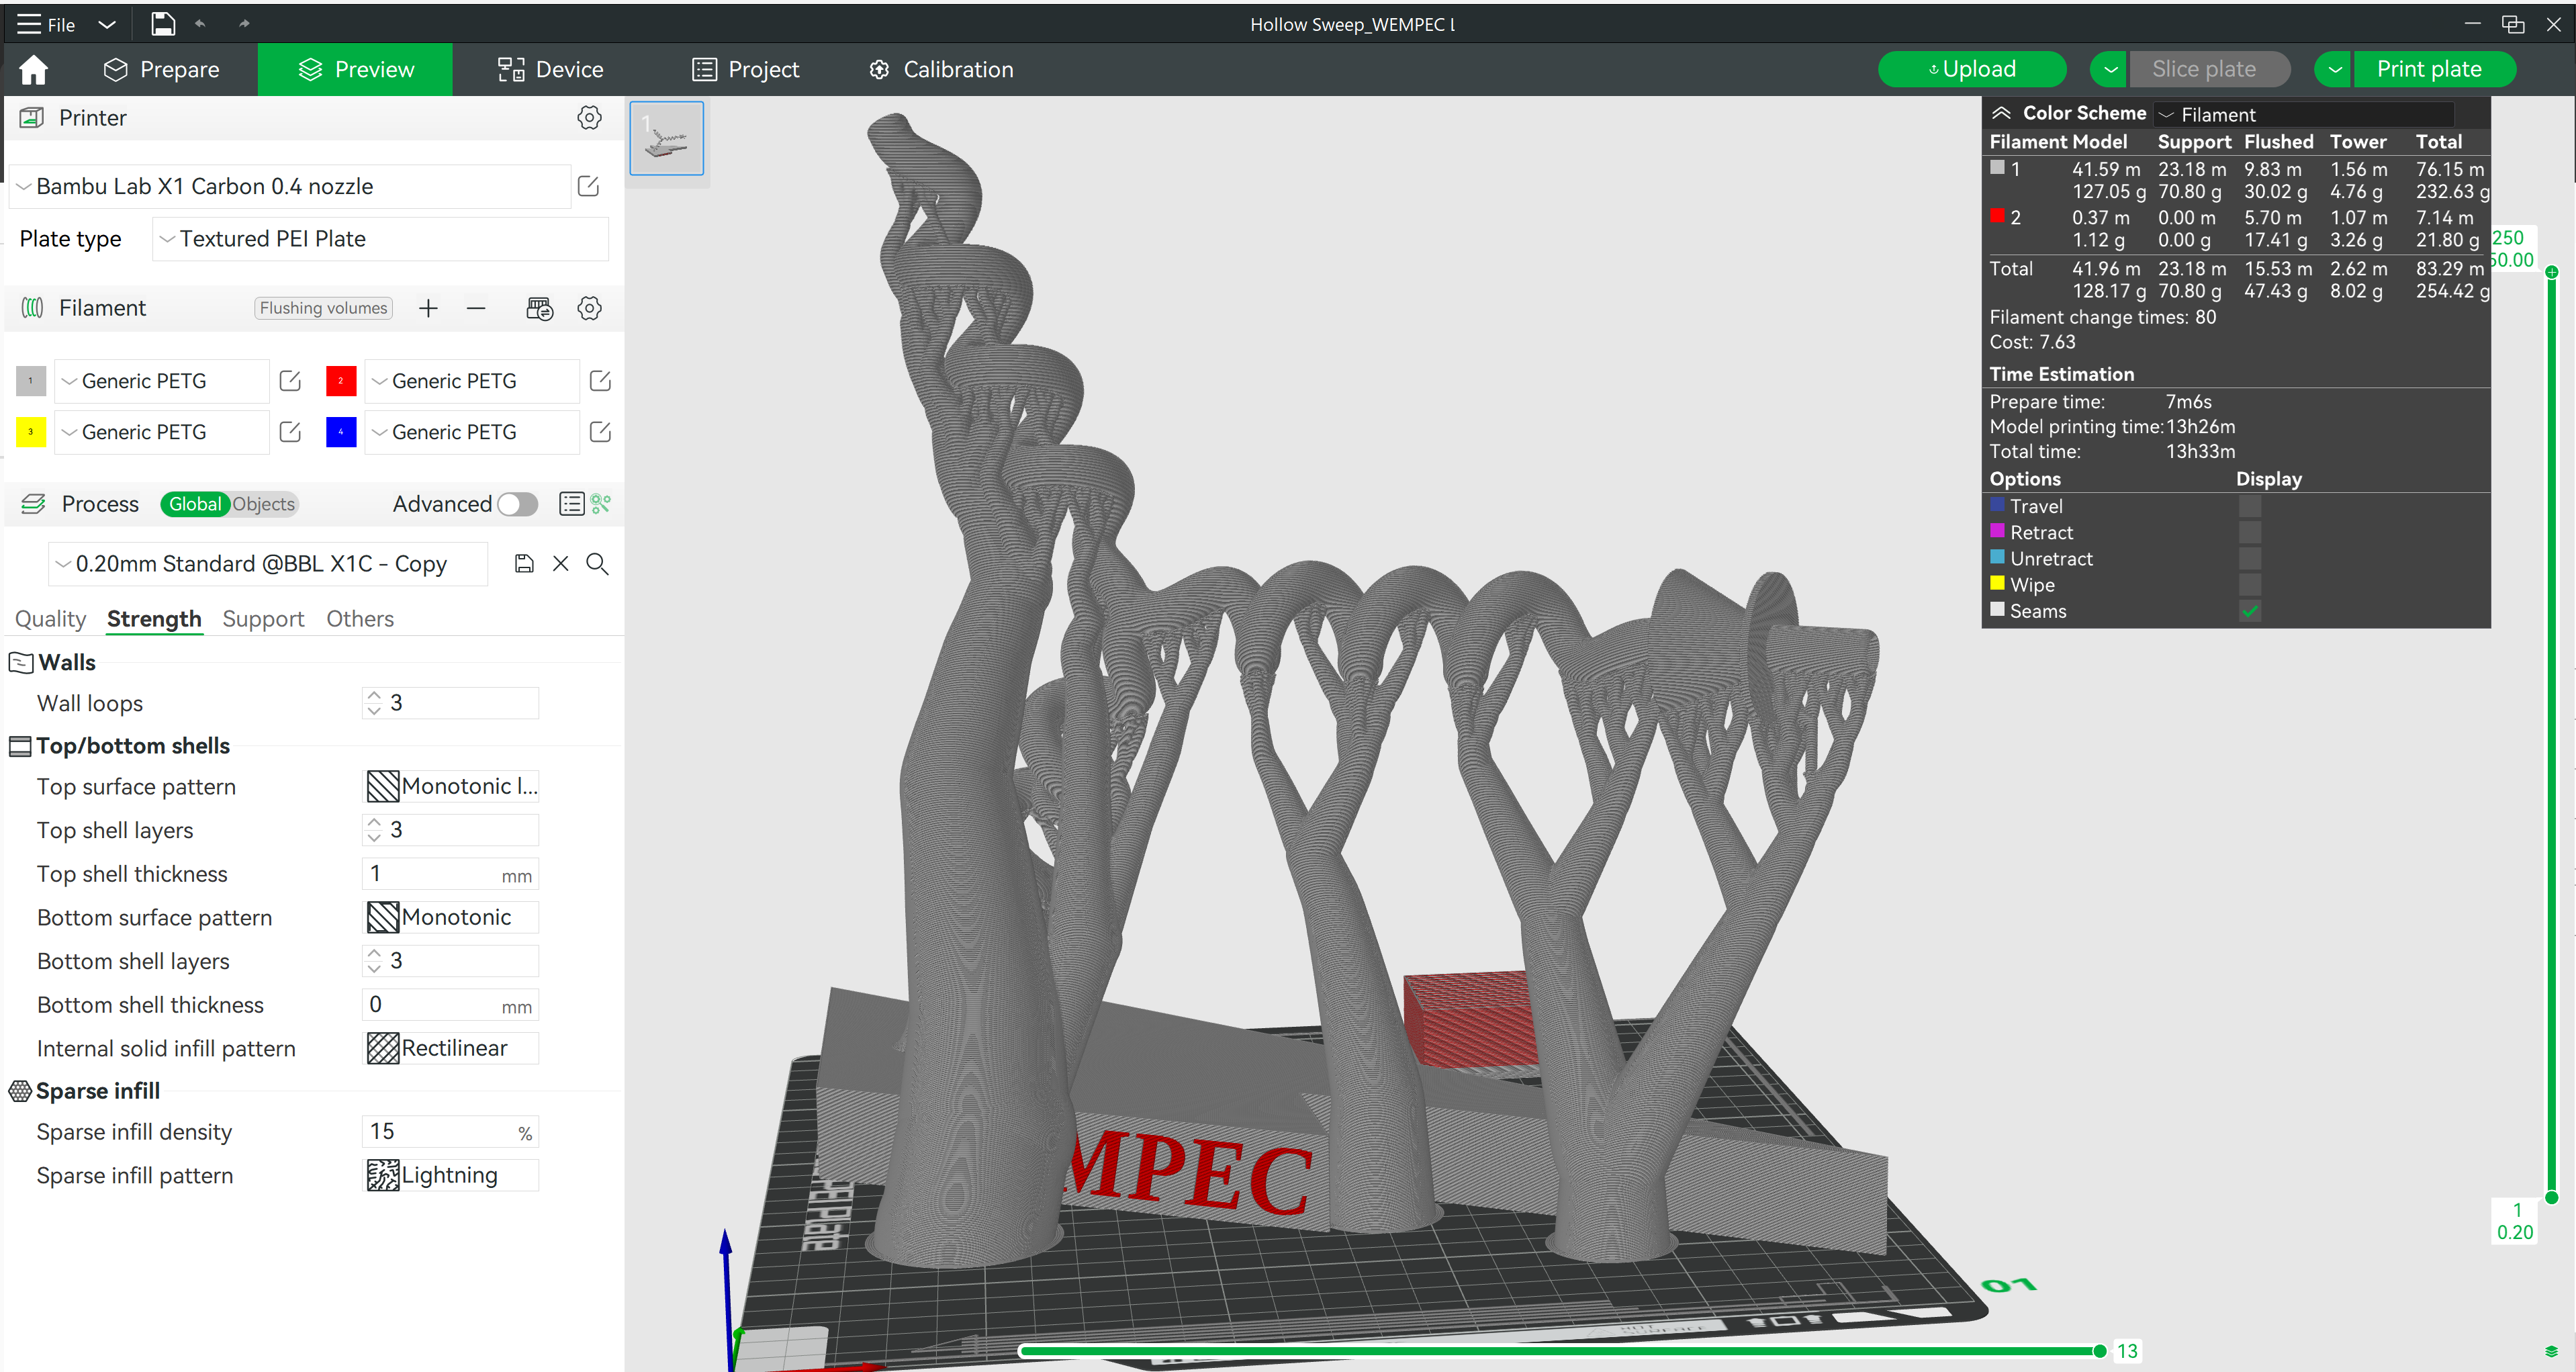Screen dimensions: 2576x1372
Task: Switch process scope to Objects
Action: [263, 504]
